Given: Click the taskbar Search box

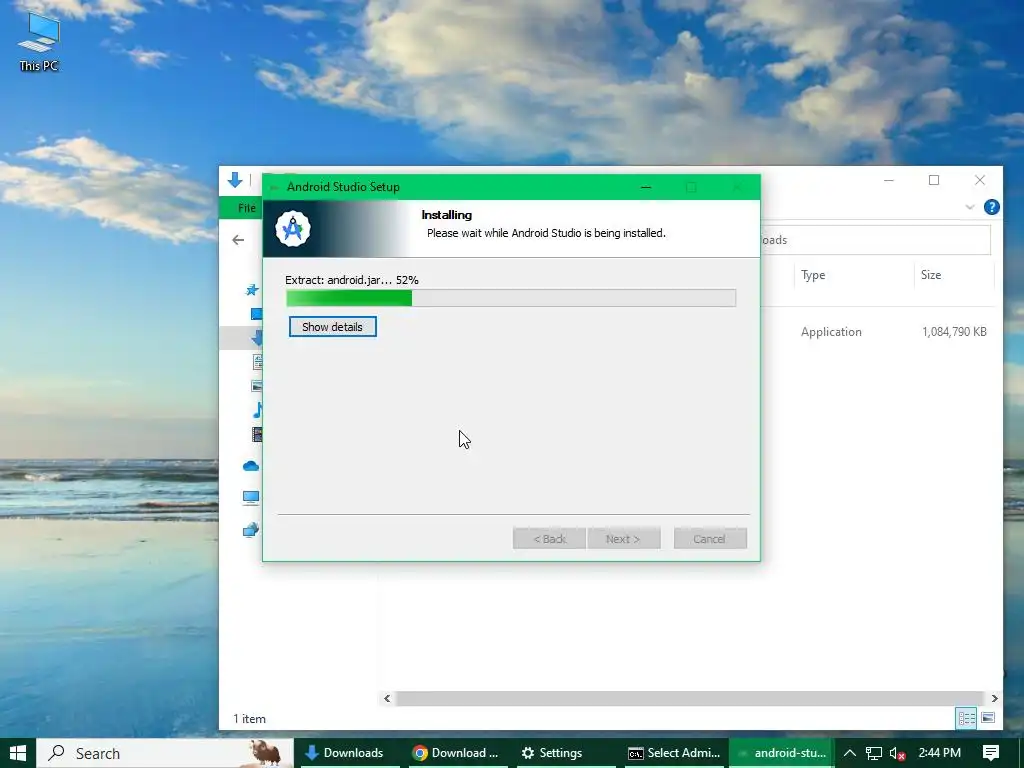Looking at the screenshot, I should 165,753.
